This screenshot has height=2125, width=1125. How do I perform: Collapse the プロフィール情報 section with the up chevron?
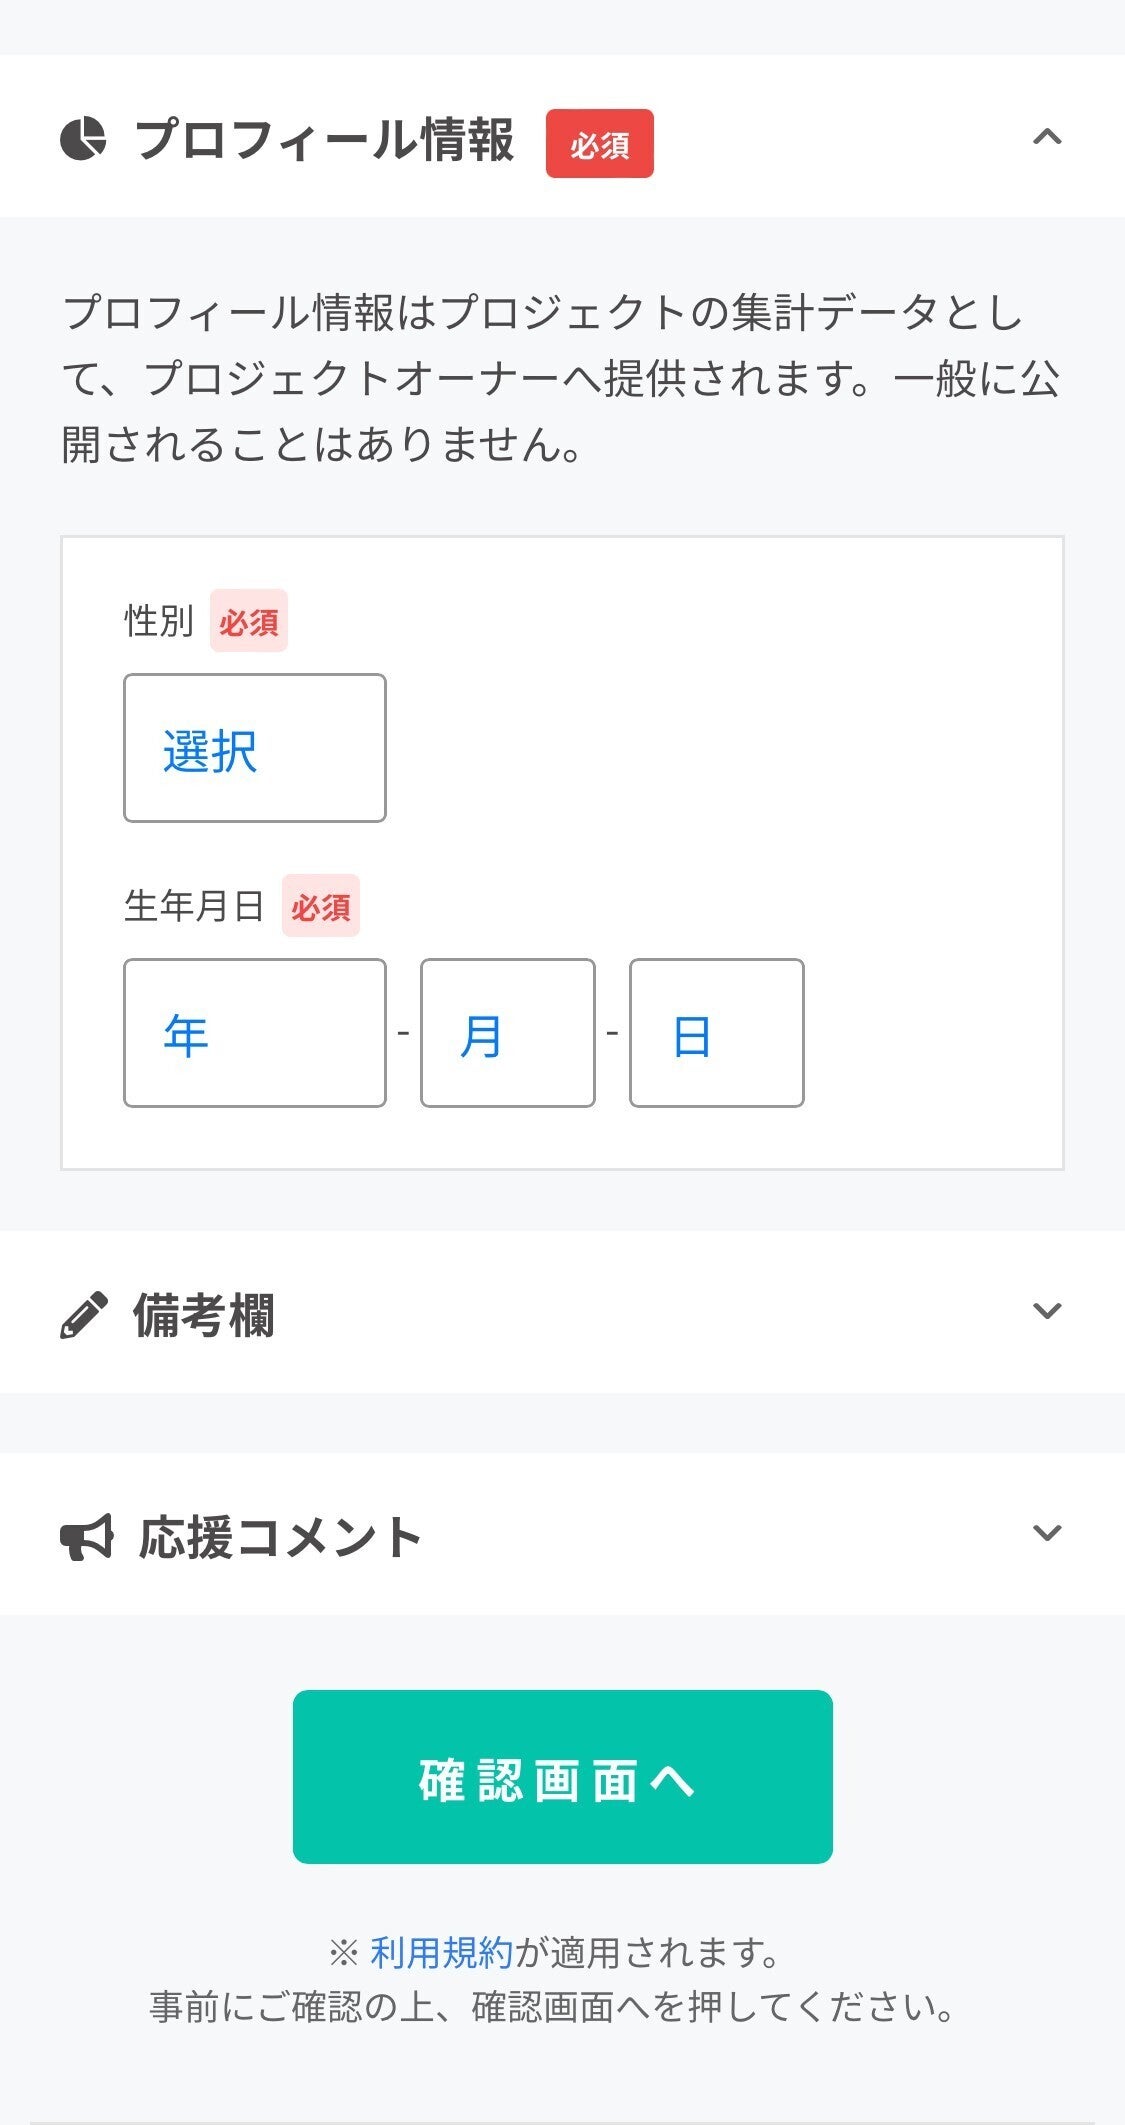coord(1046,137)
